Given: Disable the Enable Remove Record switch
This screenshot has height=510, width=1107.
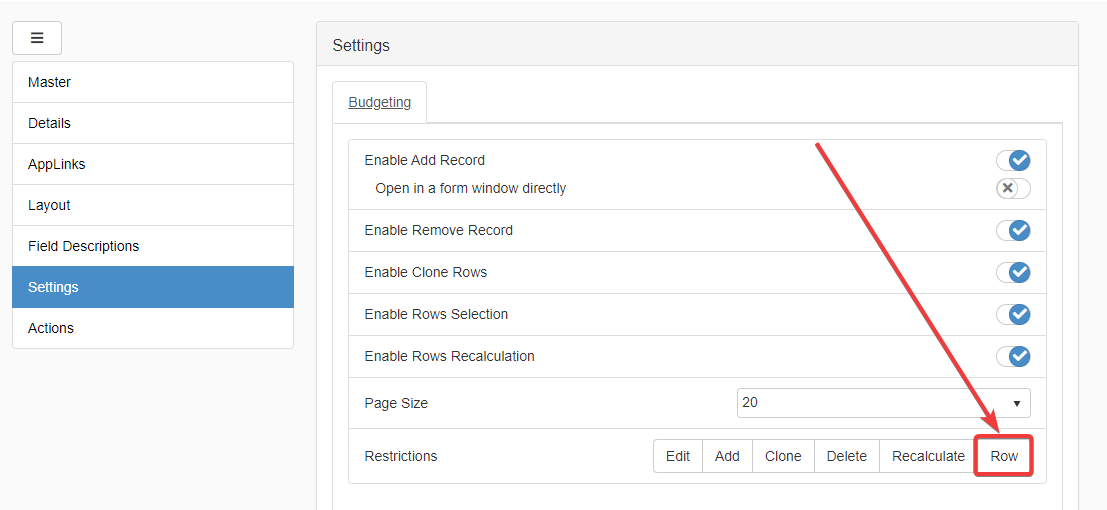Looking at the screenshot, I should tap(1013, 230).
